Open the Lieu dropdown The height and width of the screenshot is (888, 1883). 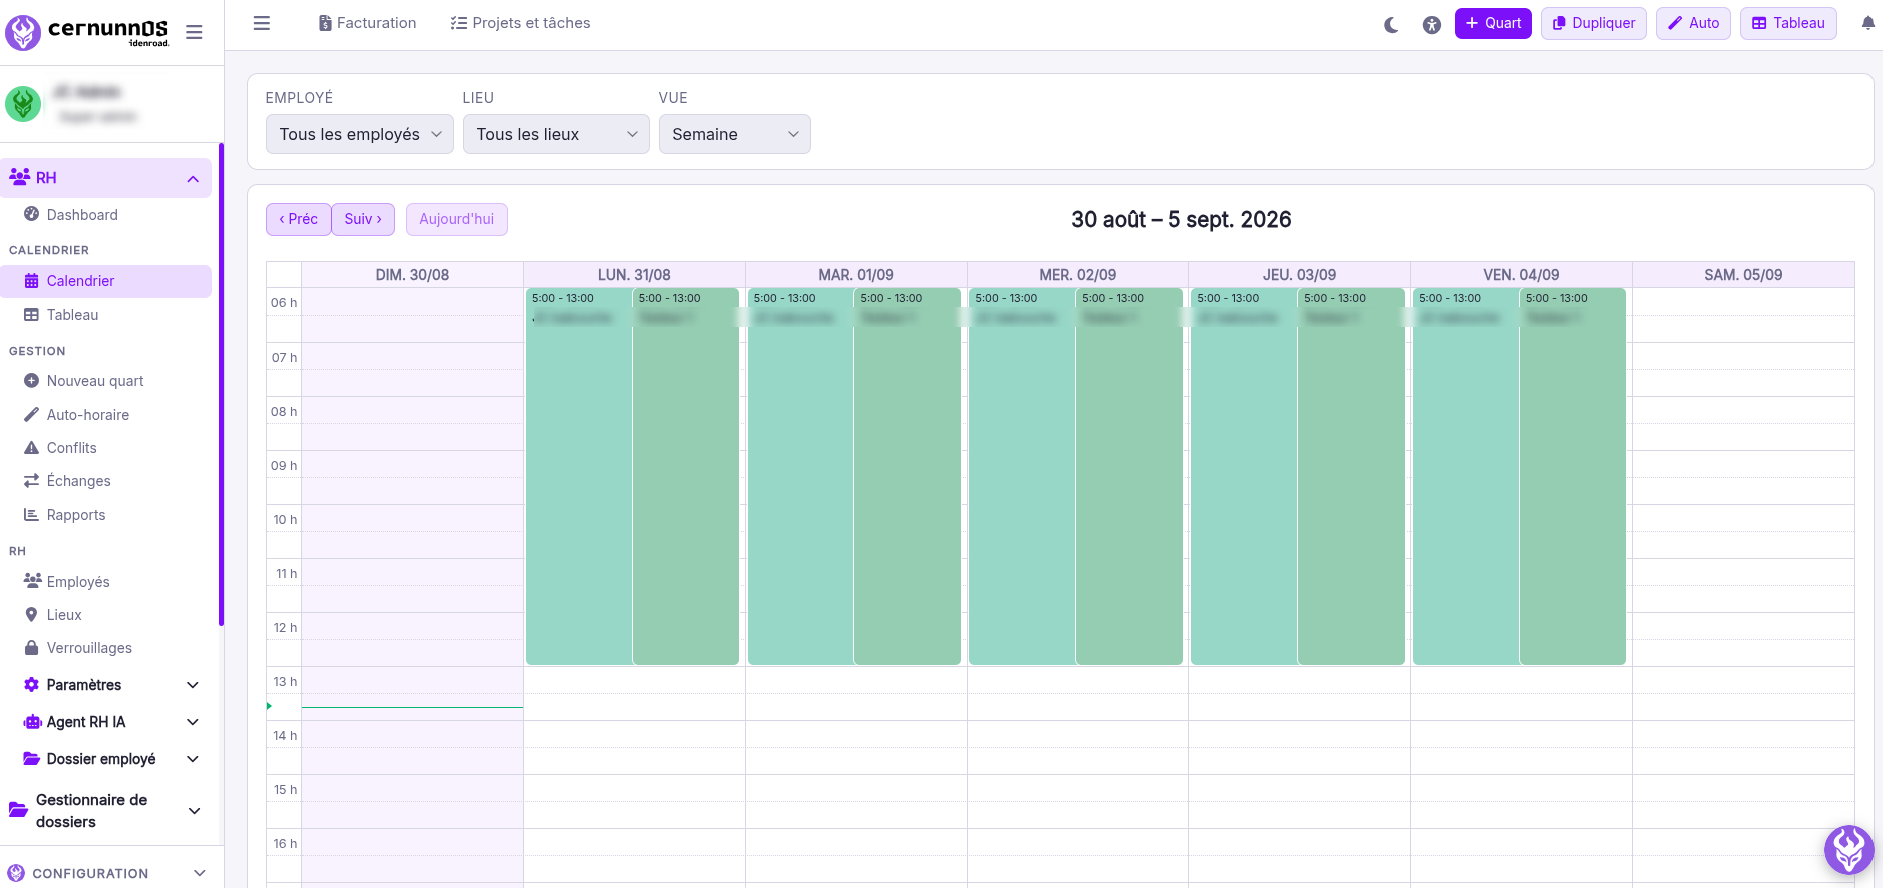pyautogui.click(x=556, y=134)
